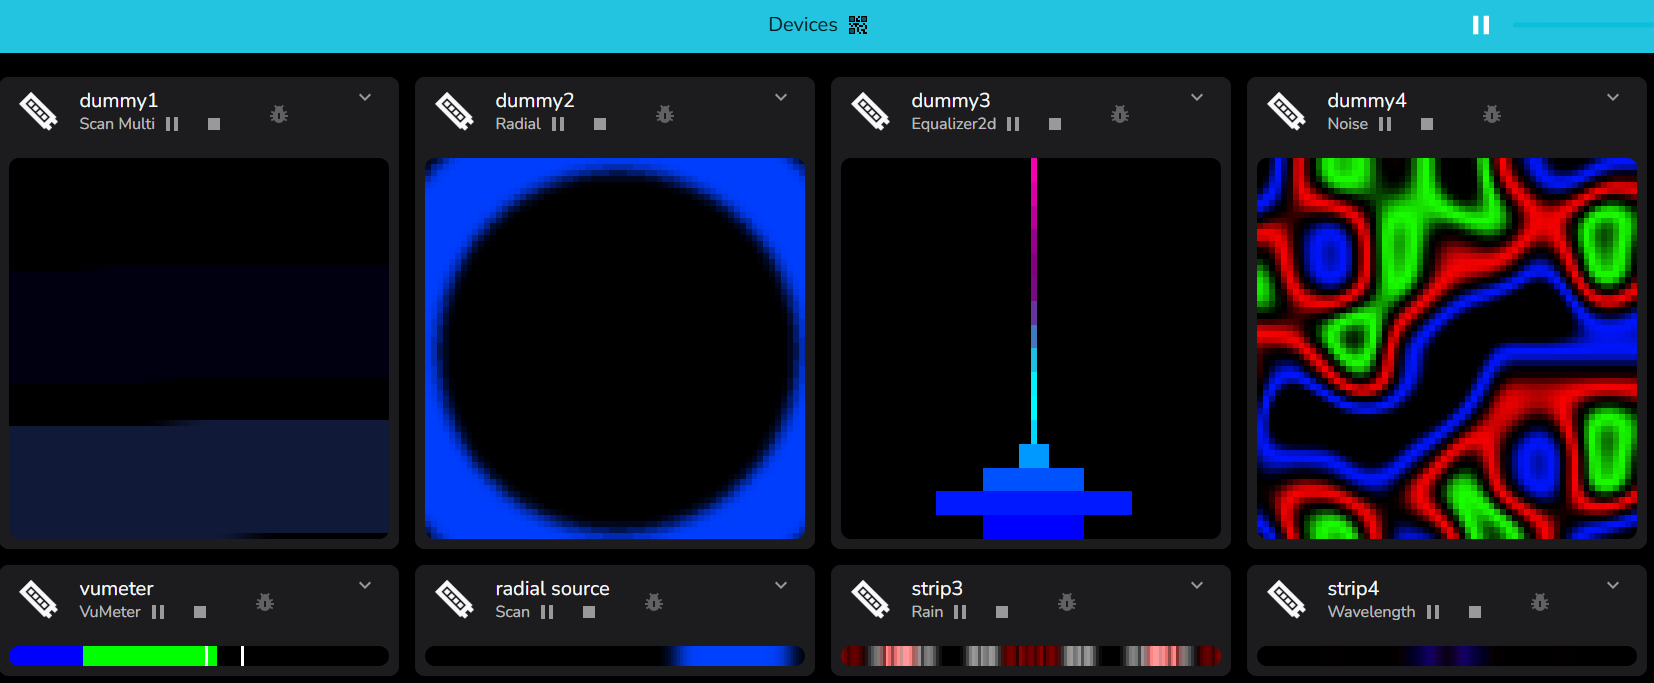This screenshot has width=1654, height=683.
Task: Pause the Radial effect on dummy2
Action: point(558,124)
